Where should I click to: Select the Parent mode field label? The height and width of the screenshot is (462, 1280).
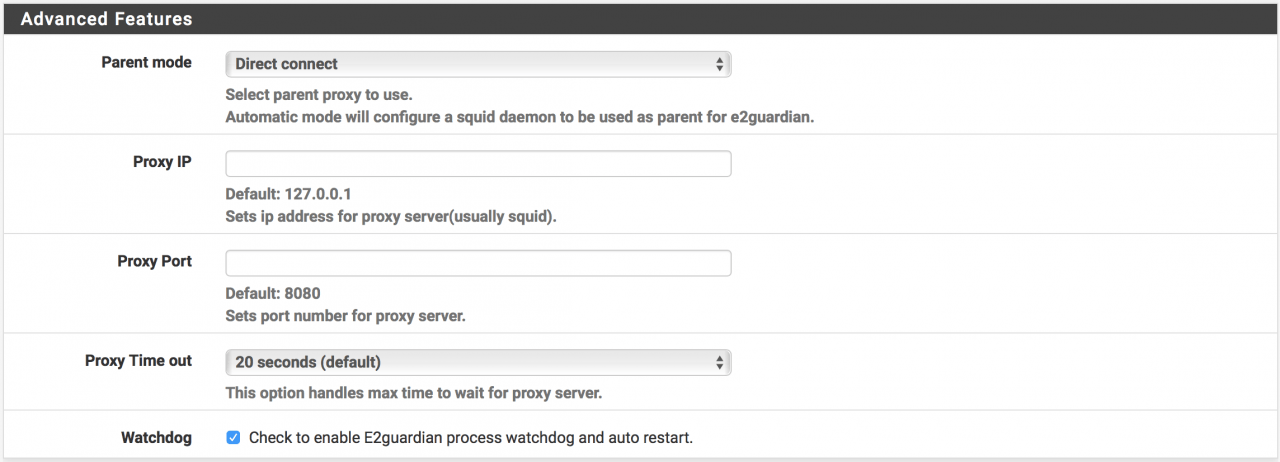click(146, 62)
